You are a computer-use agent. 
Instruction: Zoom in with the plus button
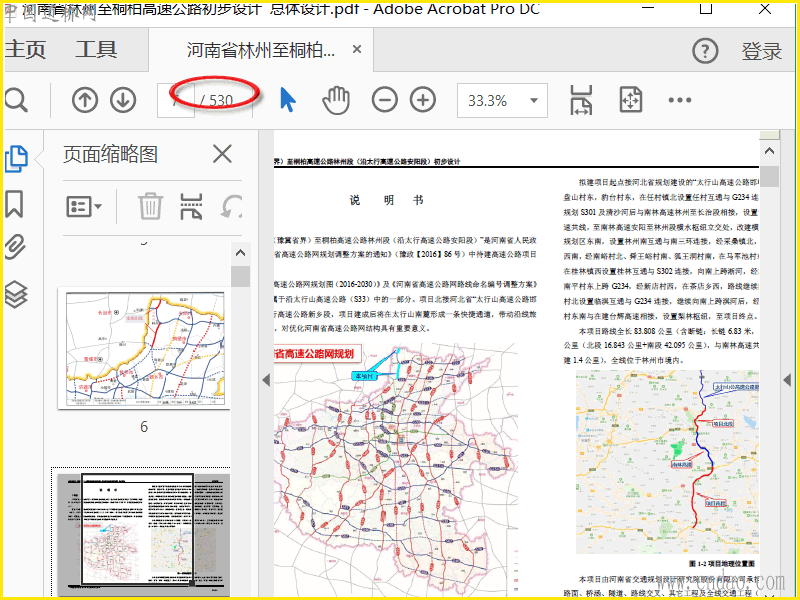[x=423, y=100]
